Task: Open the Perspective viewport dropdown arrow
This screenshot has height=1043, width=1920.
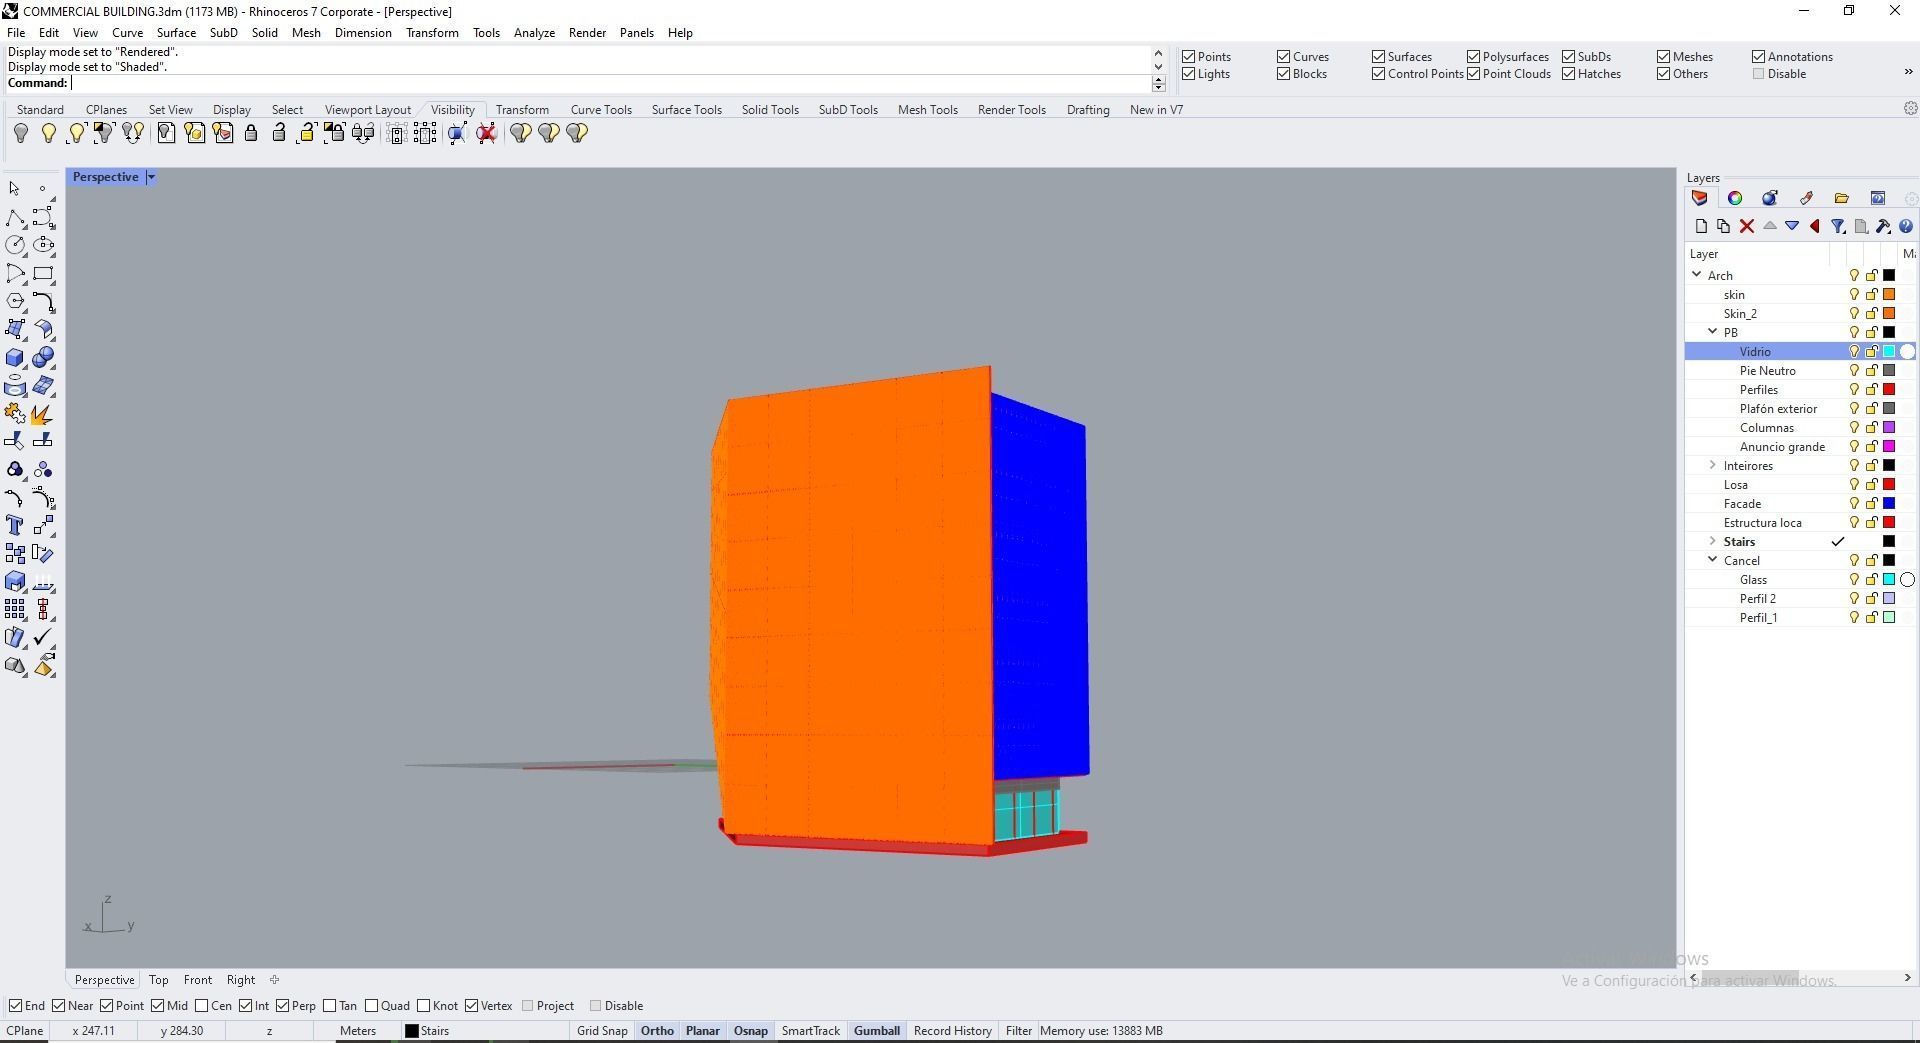Action: pyautogui.click(x=151, y=177)
